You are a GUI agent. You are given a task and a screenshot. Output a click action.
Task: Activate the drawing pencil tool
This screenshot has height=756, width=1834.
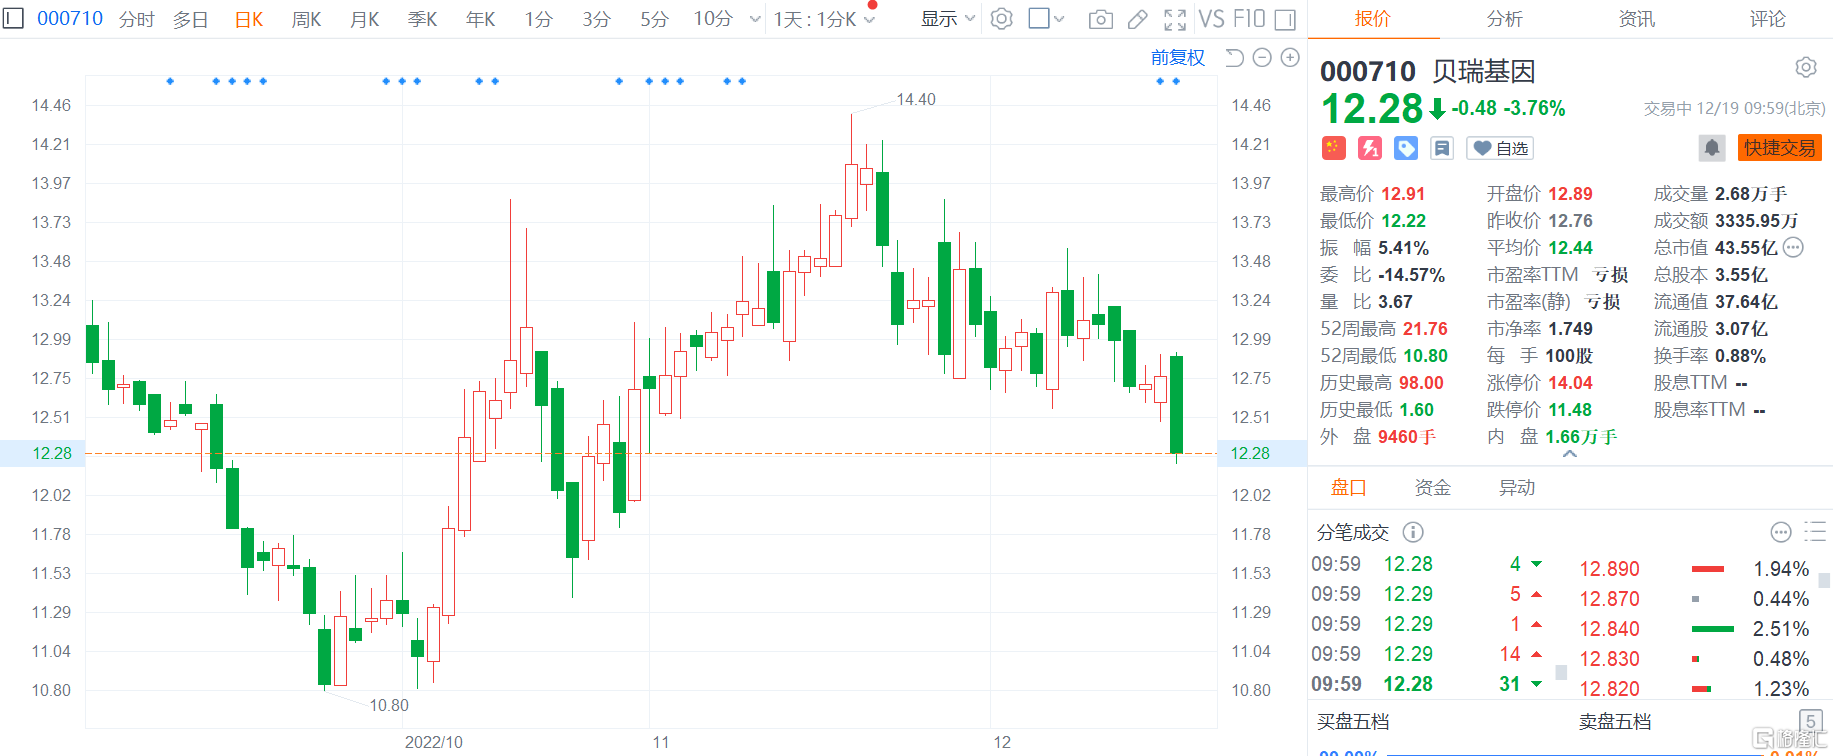1138,19
